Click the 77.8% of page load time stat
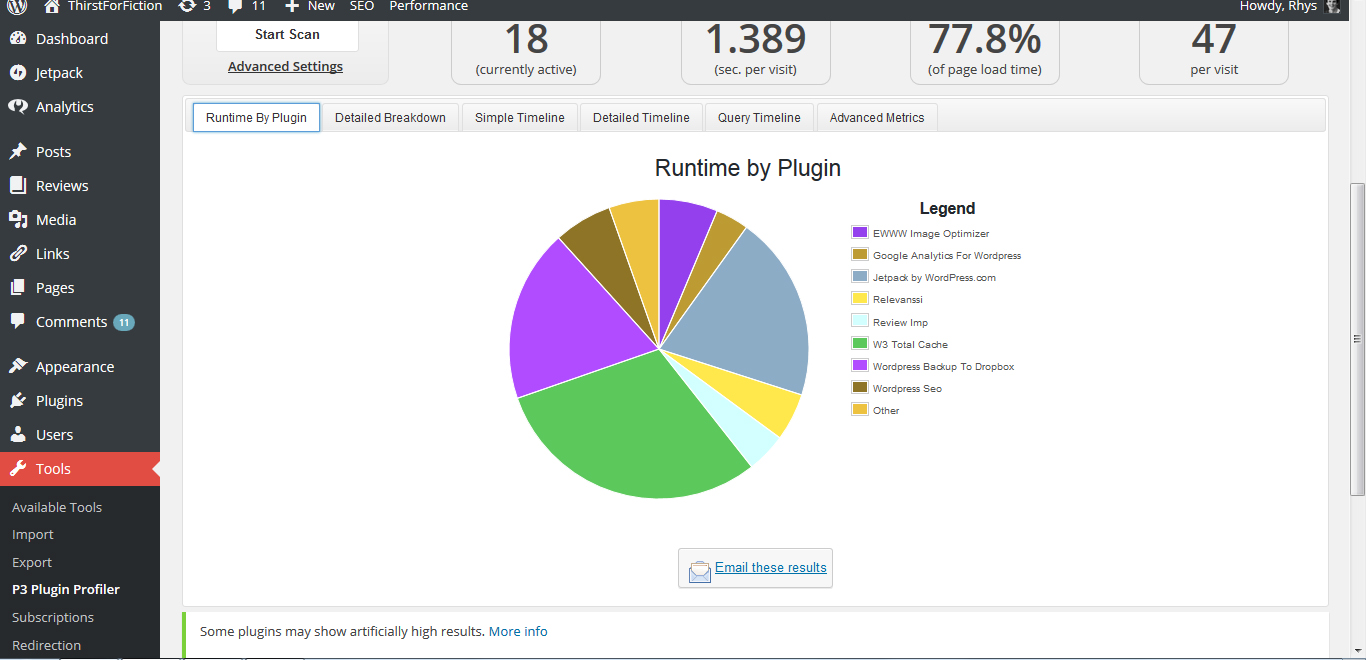Image resolution: width=1366 pixels, height=660 pixels. coord(985,50)
